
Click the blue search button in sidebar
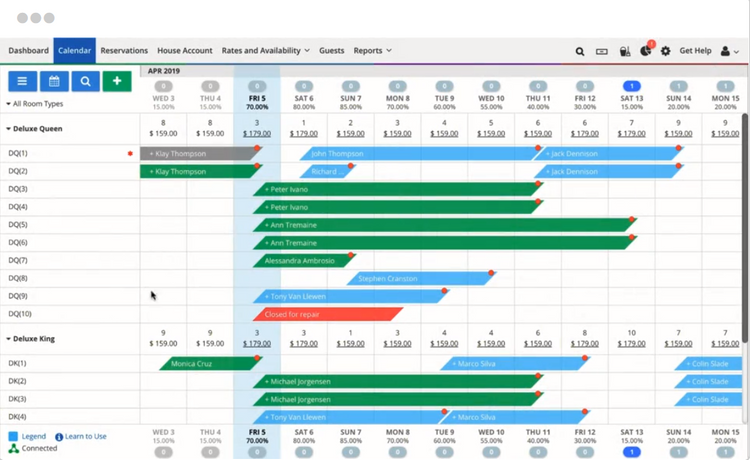[x=86, y=81]
